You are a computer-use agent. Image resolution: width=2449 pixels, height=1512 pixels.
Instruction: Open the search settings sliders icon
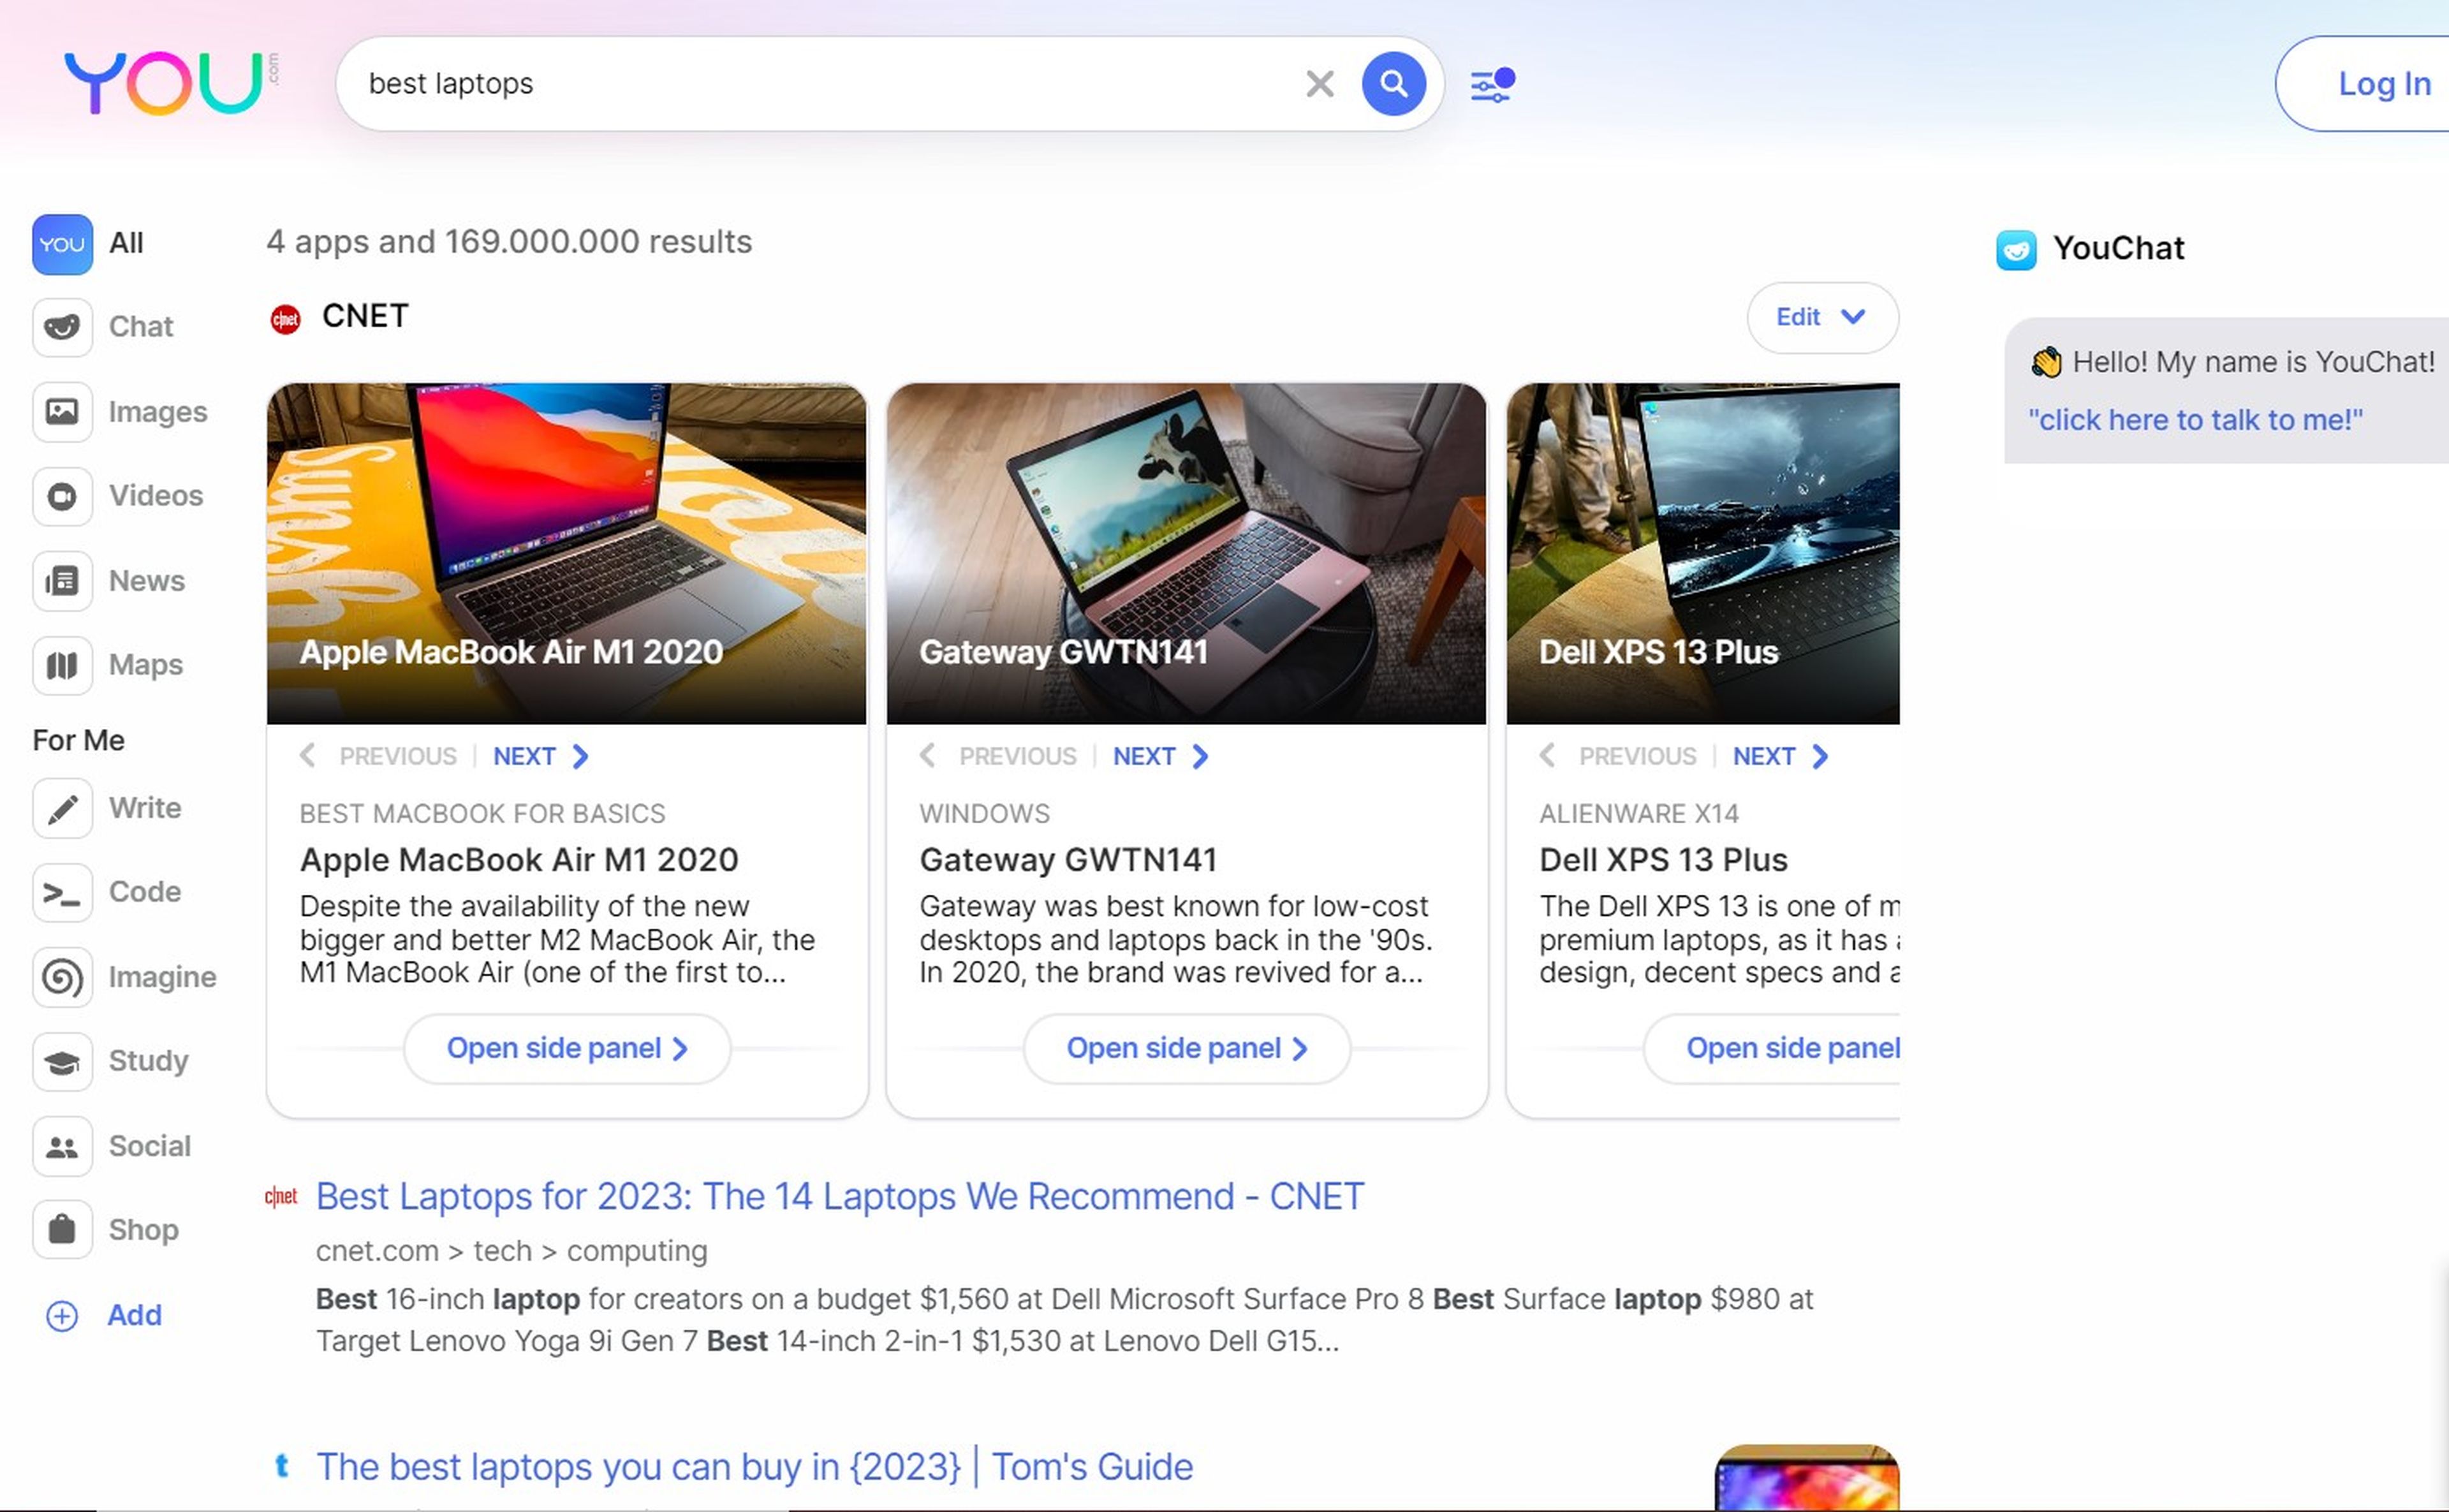coord(1491,85)
